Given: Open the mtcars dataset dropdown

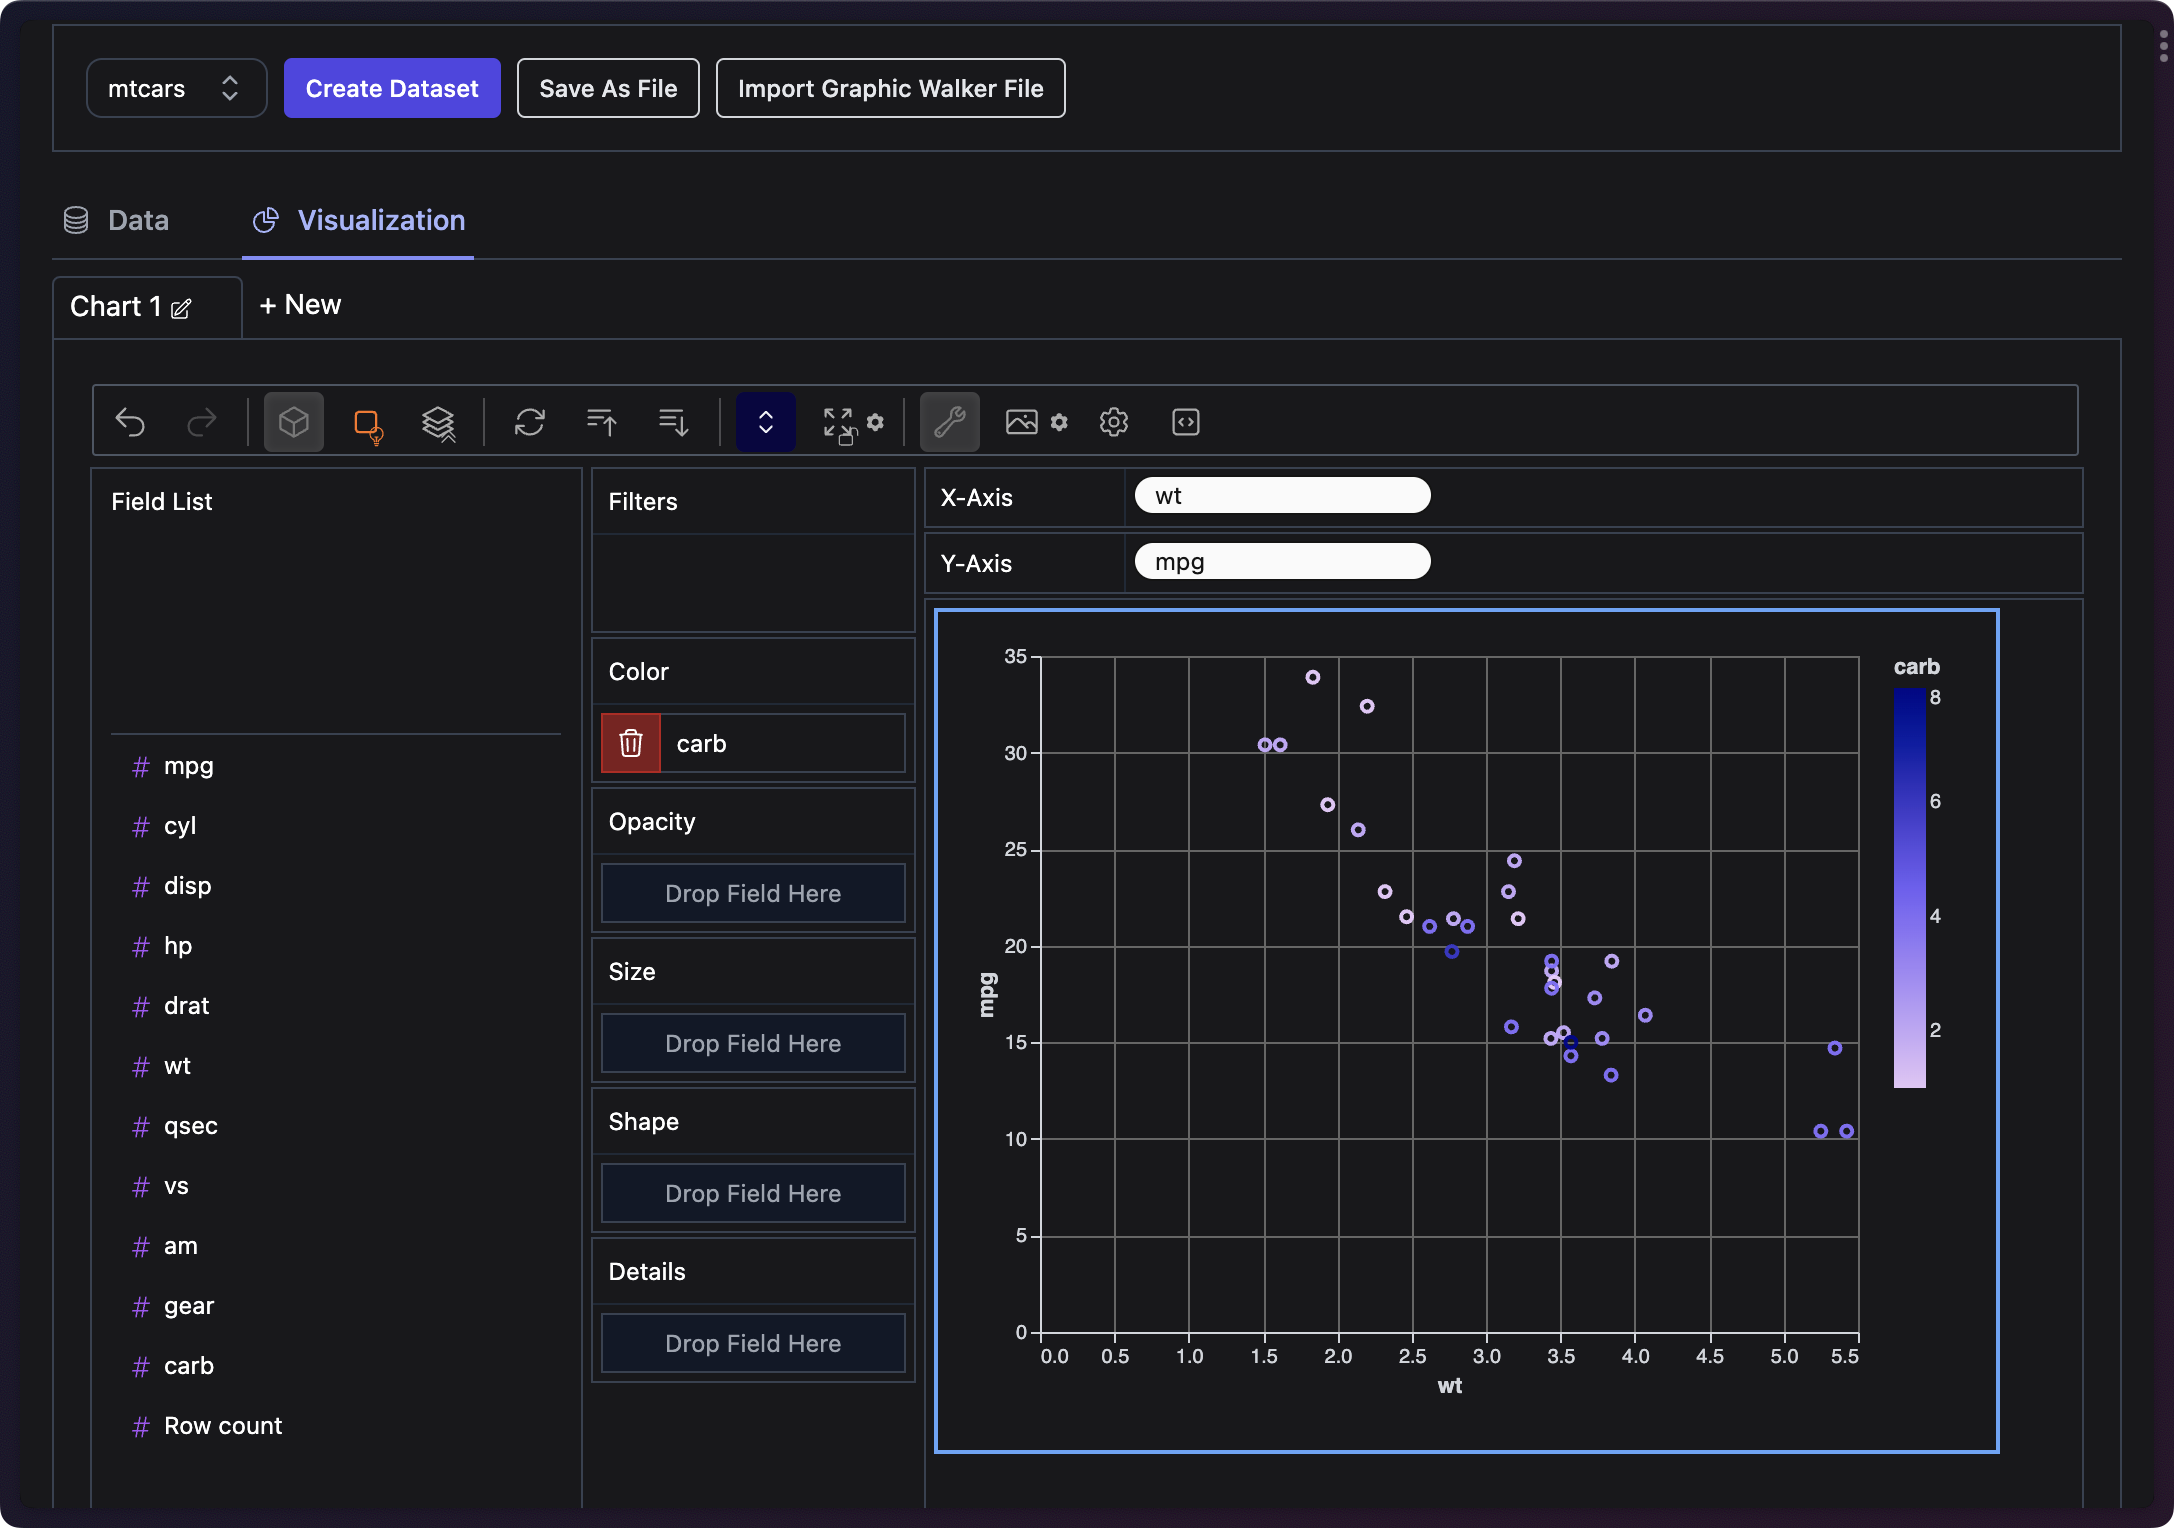Looking at the screenshot, I should tap(176, 88).
